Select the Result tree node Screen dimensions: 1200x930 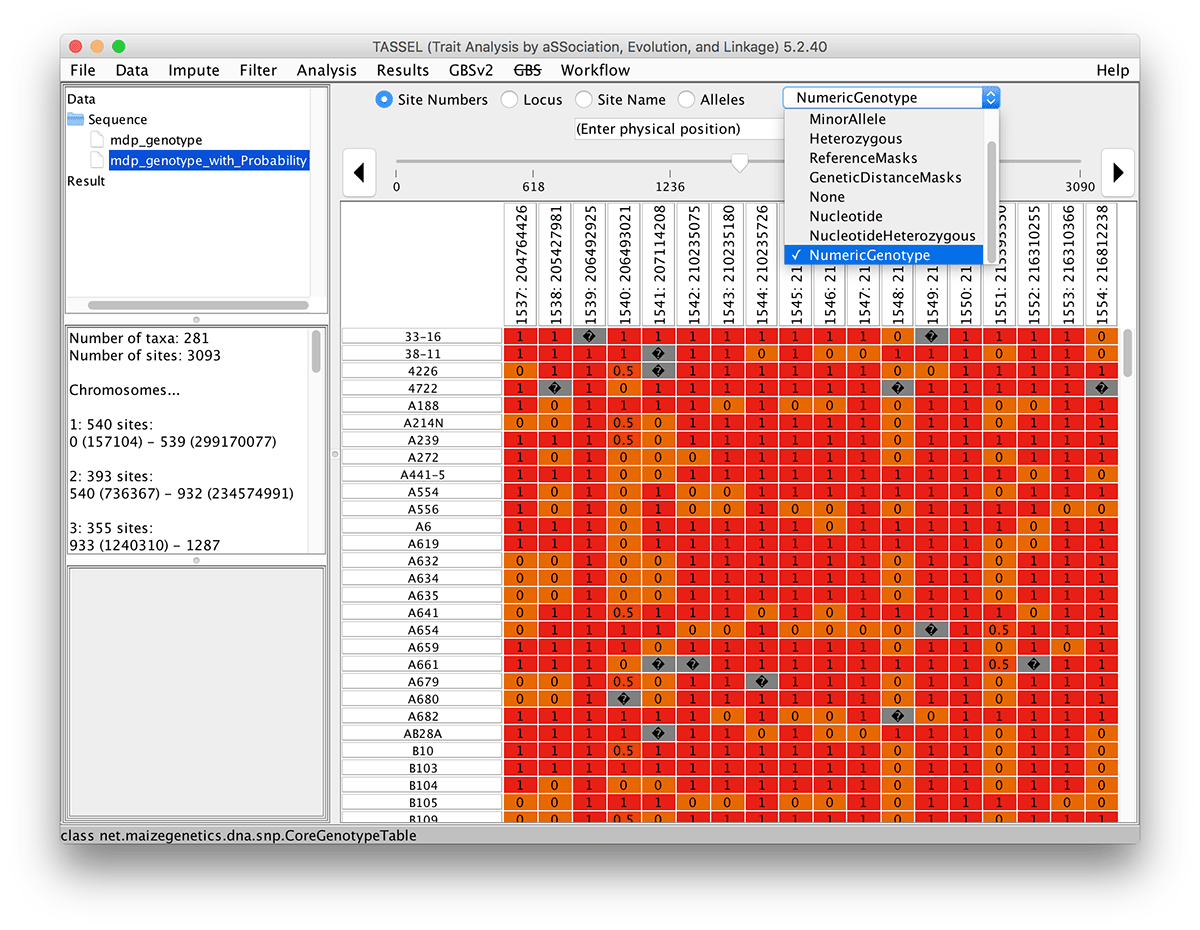pos(86,181)
